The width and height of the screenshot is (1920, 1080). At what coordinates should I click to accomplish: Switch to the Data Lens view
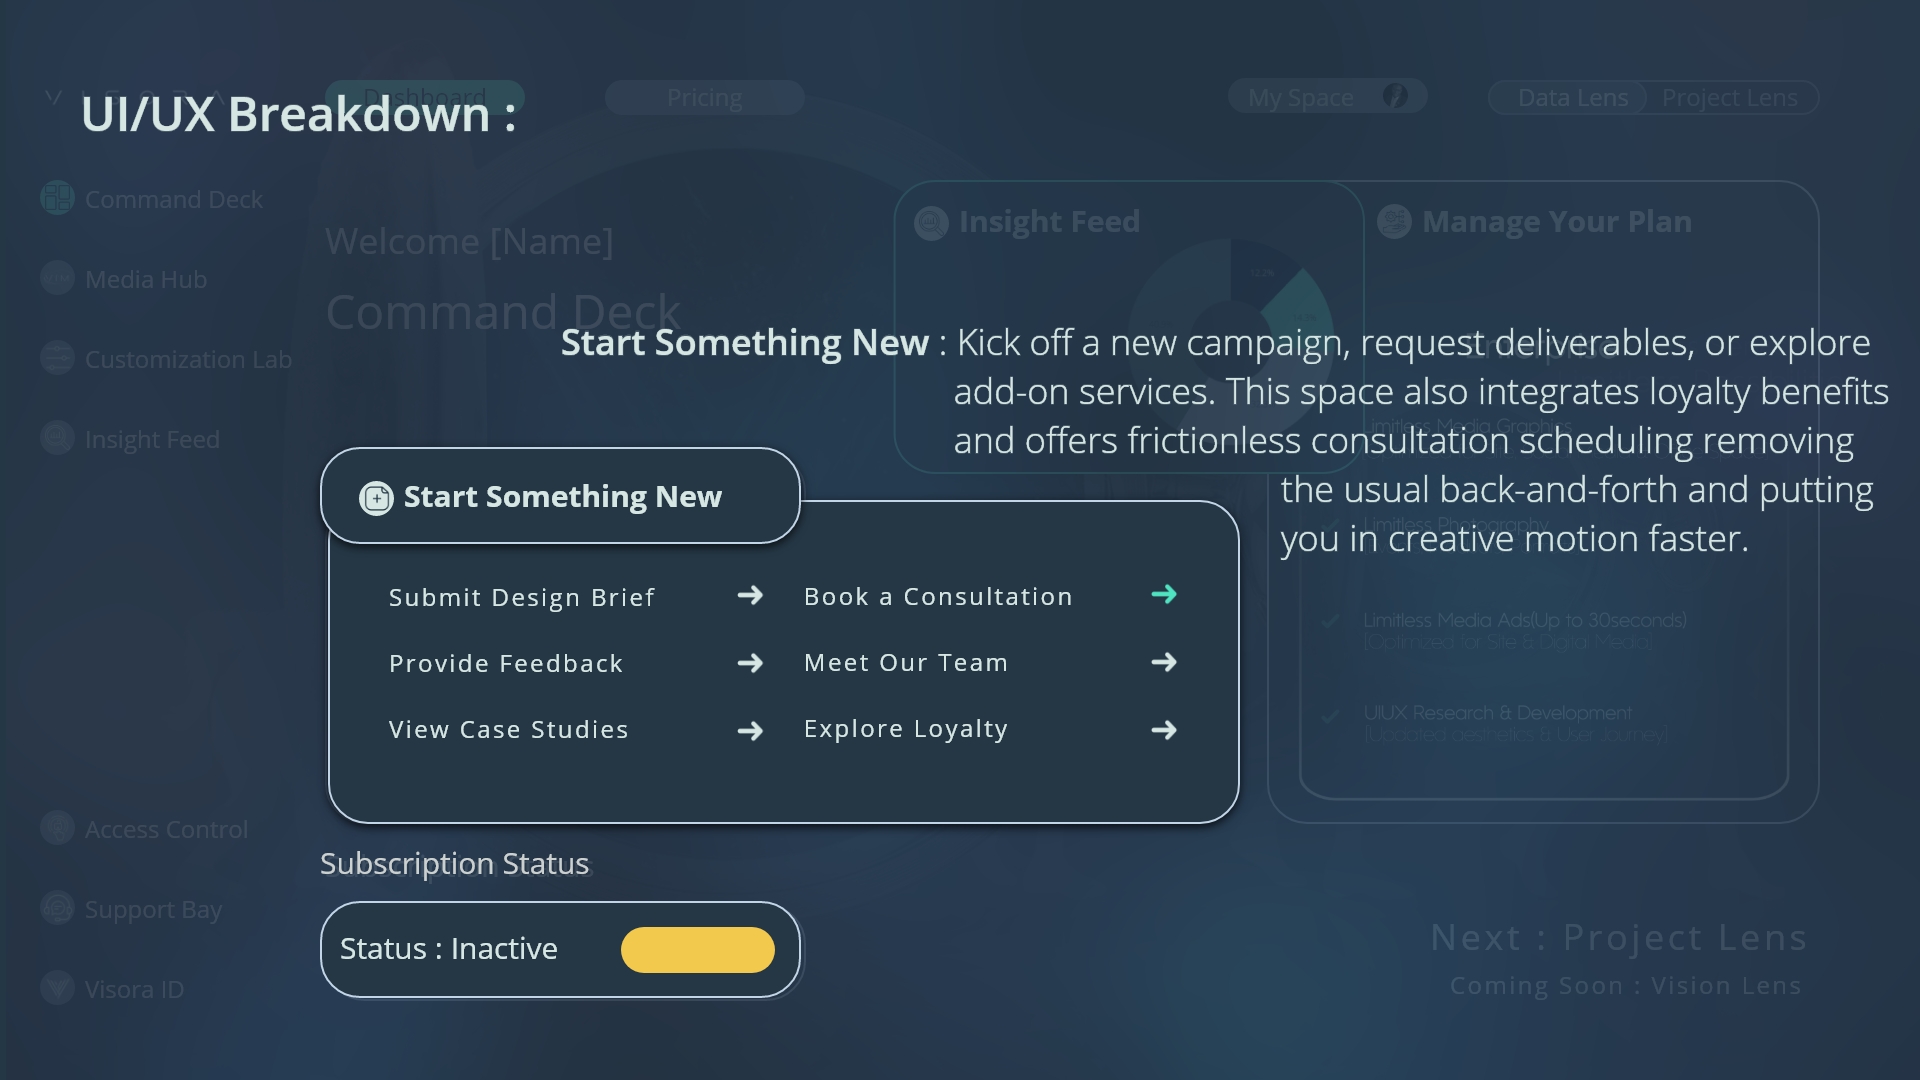1572,98
